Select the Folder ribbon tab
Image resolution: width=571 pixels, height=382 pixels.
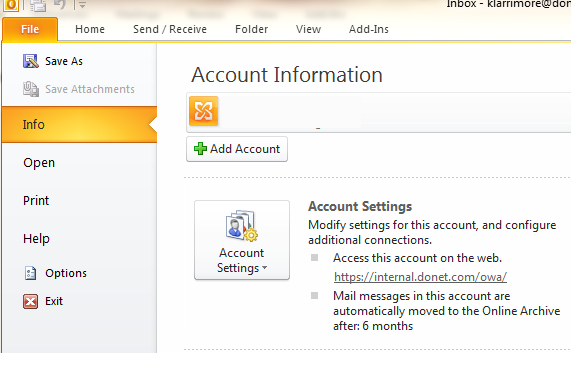[251, 29]
